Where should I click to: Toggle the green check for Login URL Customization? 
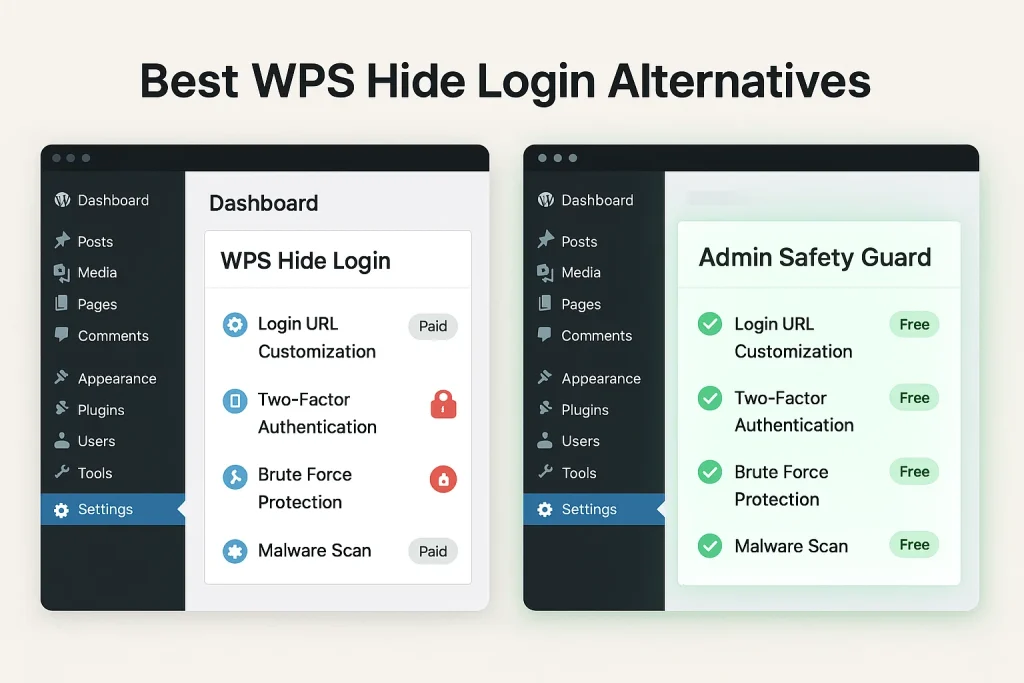point(710,324)
